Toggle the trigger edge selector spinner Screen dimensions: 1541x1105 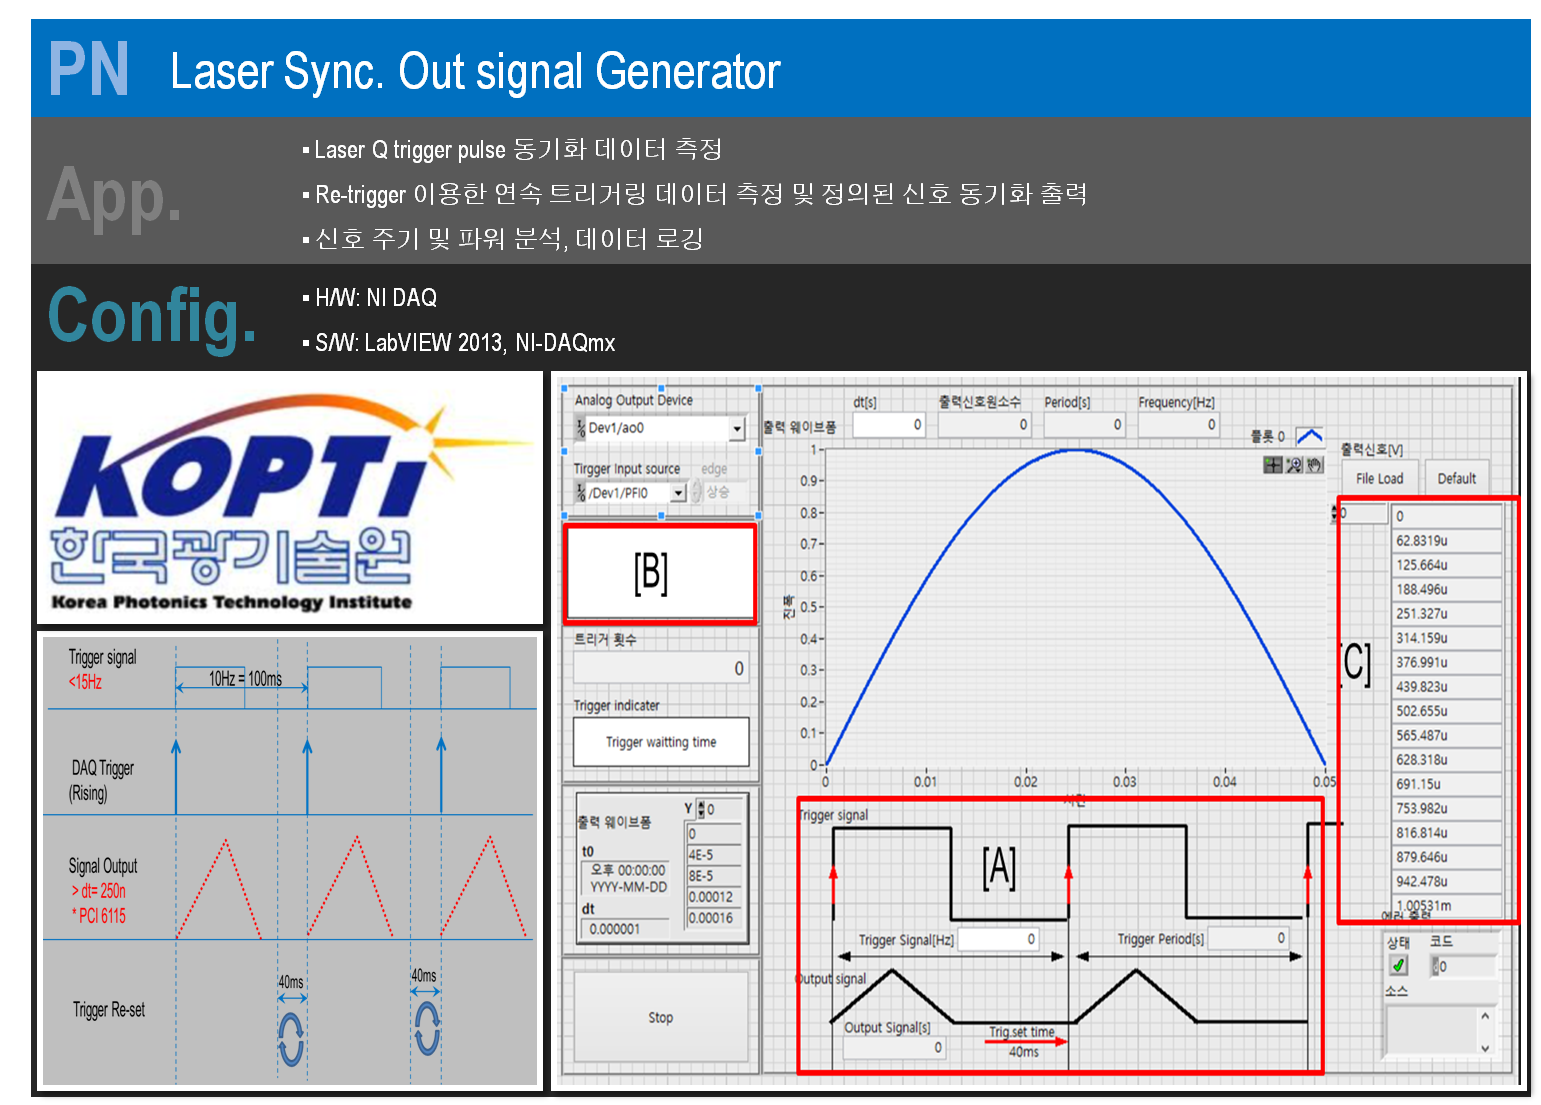pos(697,492)
